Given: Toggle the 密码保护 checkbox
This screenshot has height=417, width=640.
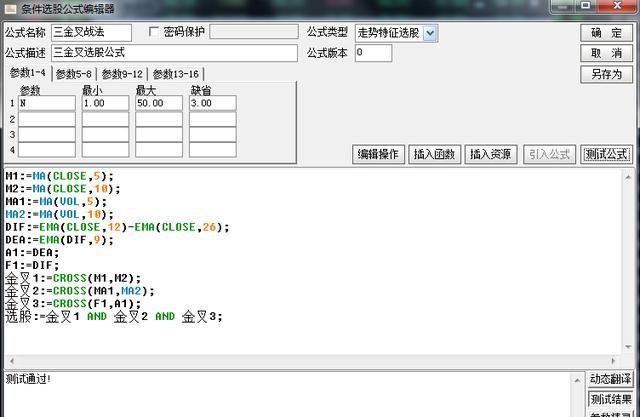Looking at the screenshot, I should pos(154,32).
